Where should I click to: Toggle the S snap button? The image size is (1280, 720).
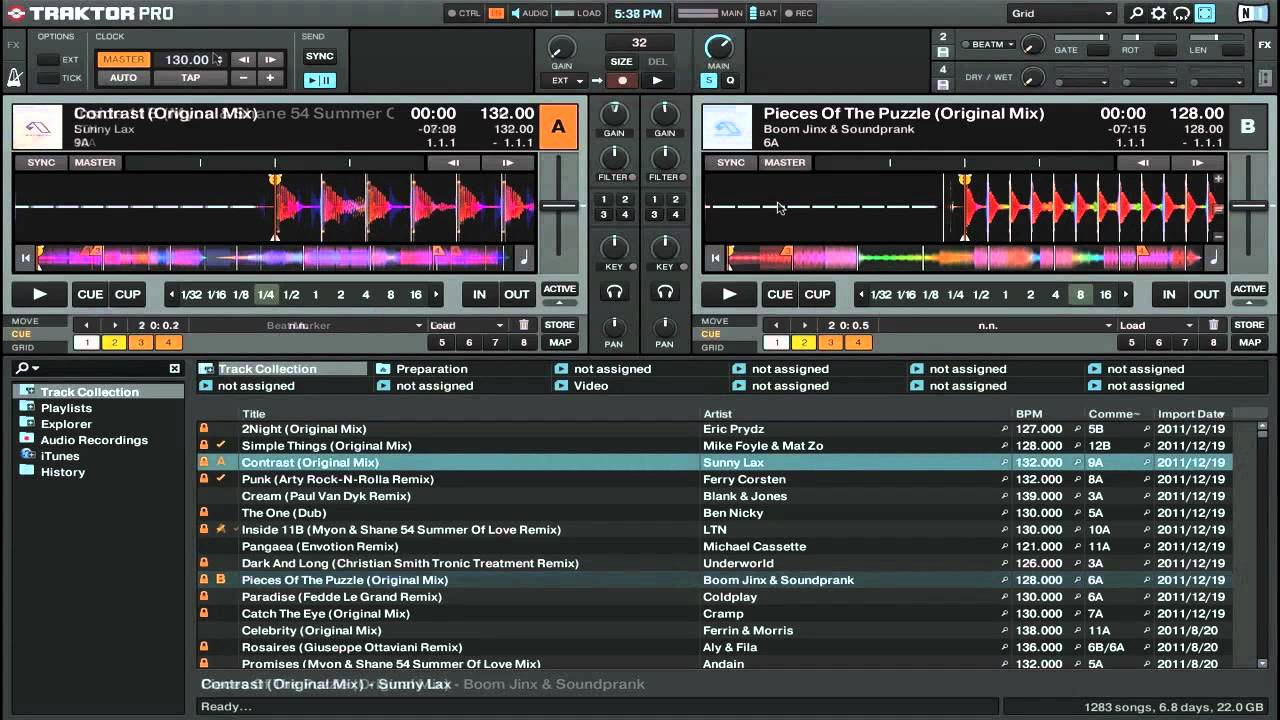tap(709, 81)
